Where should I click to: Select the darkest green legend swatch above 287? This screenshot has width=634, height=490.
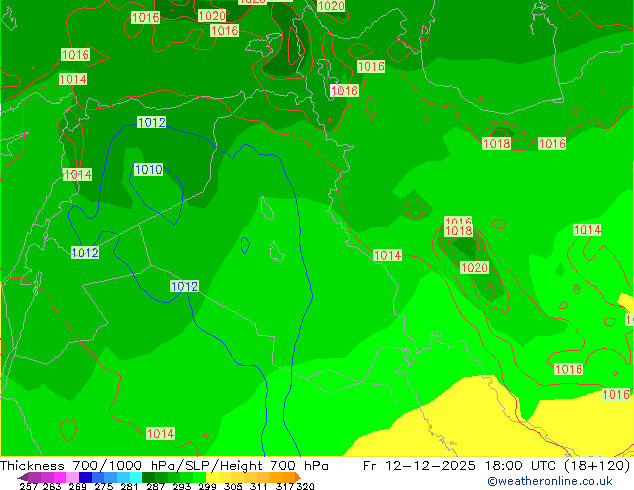coord(148,477)
